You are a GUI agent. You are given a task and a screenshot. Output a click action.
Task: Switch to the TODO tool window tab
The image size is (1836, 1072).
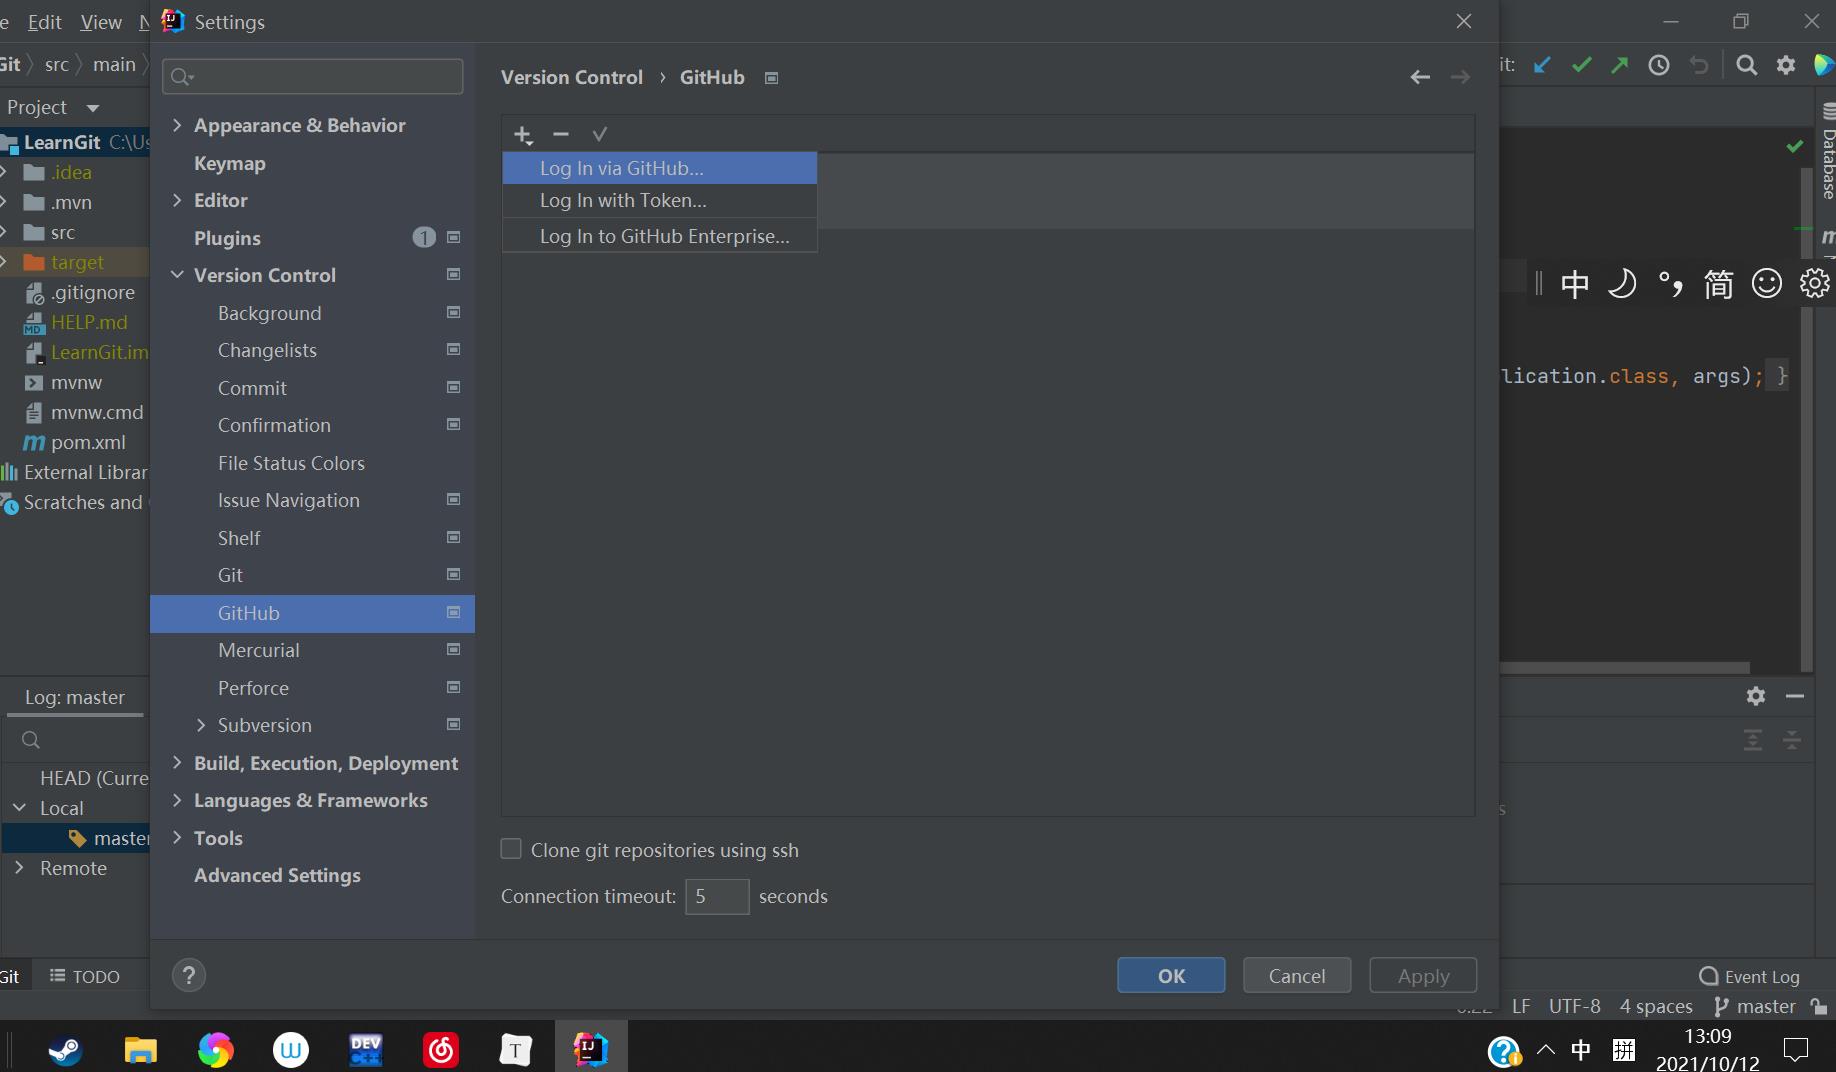[x=85, y=976]
